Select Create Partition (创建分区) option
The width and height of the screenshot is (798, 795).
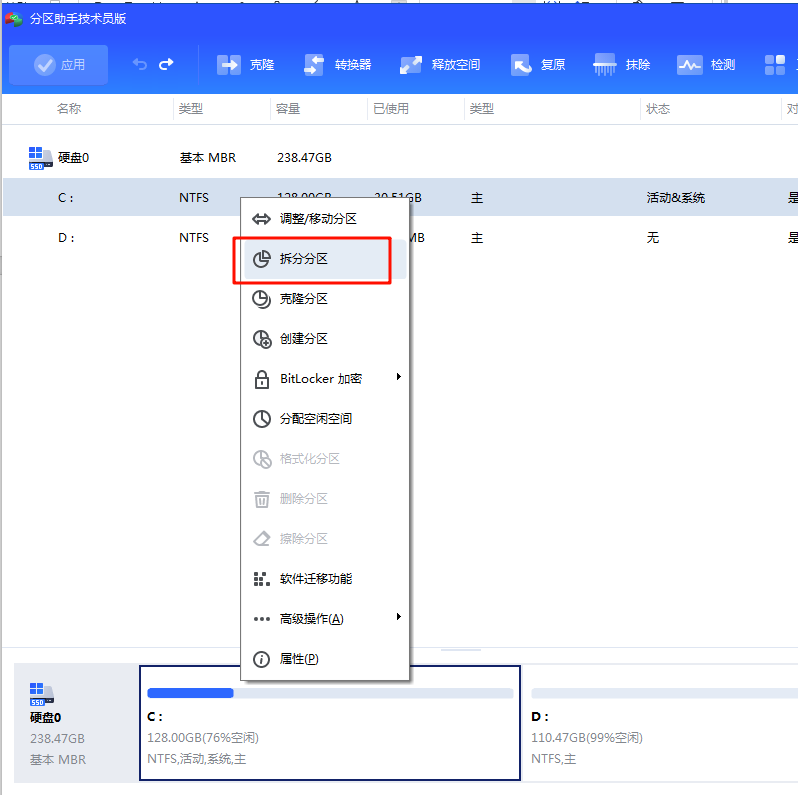304,339
